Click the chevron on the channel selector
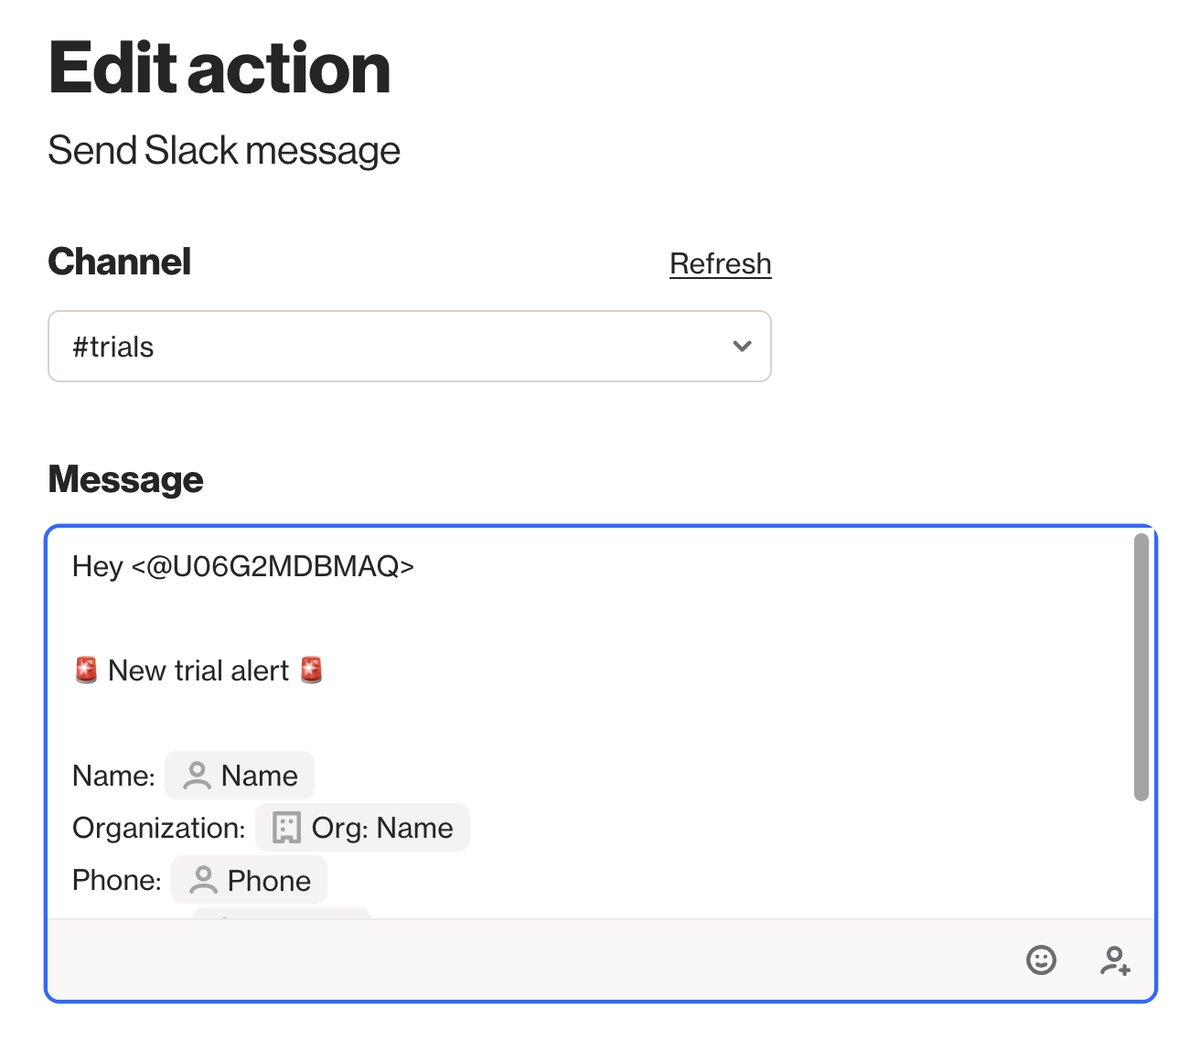Screen dimensions: 1200x1050 [x=741, y=346]
